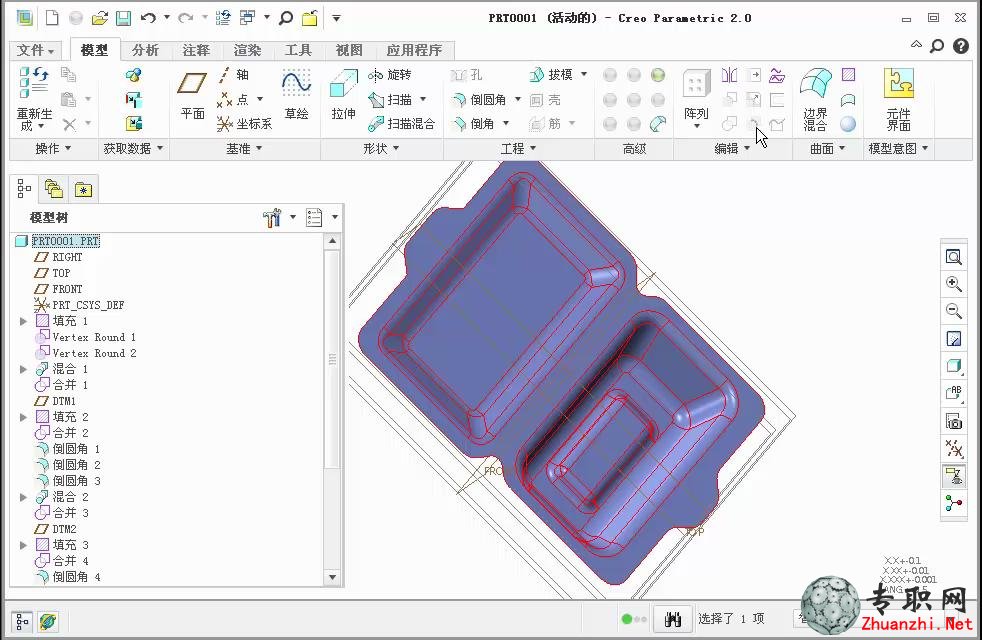The width and height of the screenshot is (982, 640).
Task: Expand the 填充 1 tree node
Action: point(23,321)
